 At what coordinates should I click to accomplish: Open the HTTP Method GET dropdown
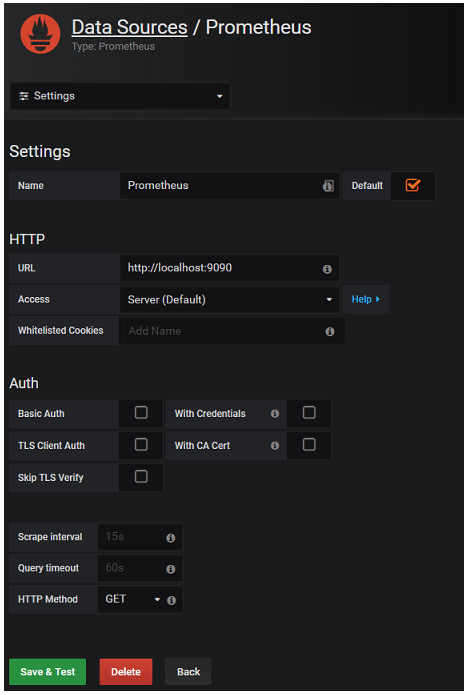pos(131,599)
